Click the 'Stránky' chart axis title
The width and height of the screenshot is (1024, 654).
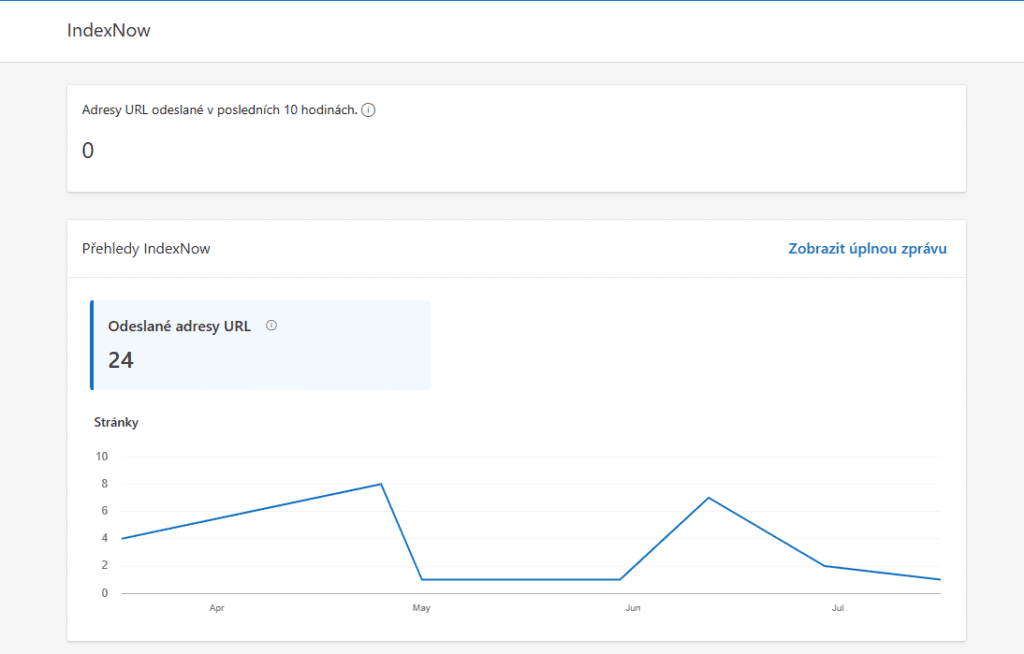(x=116, y=422)
